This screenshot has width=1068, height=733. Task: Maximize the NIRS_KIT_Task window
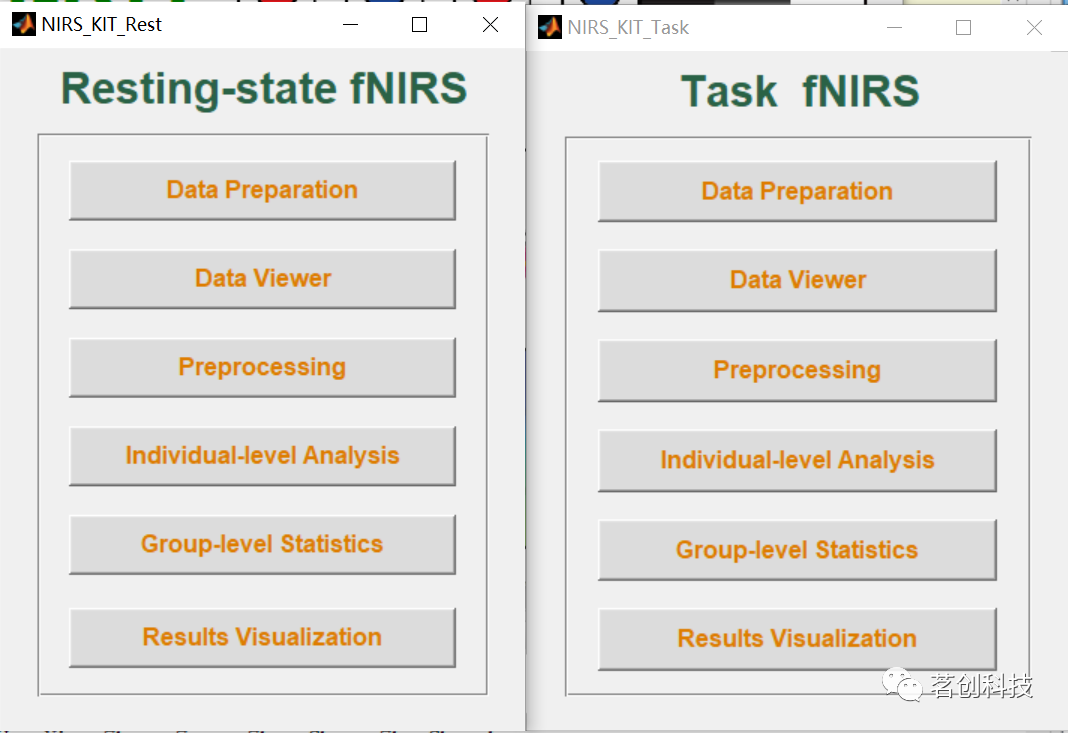963,27
